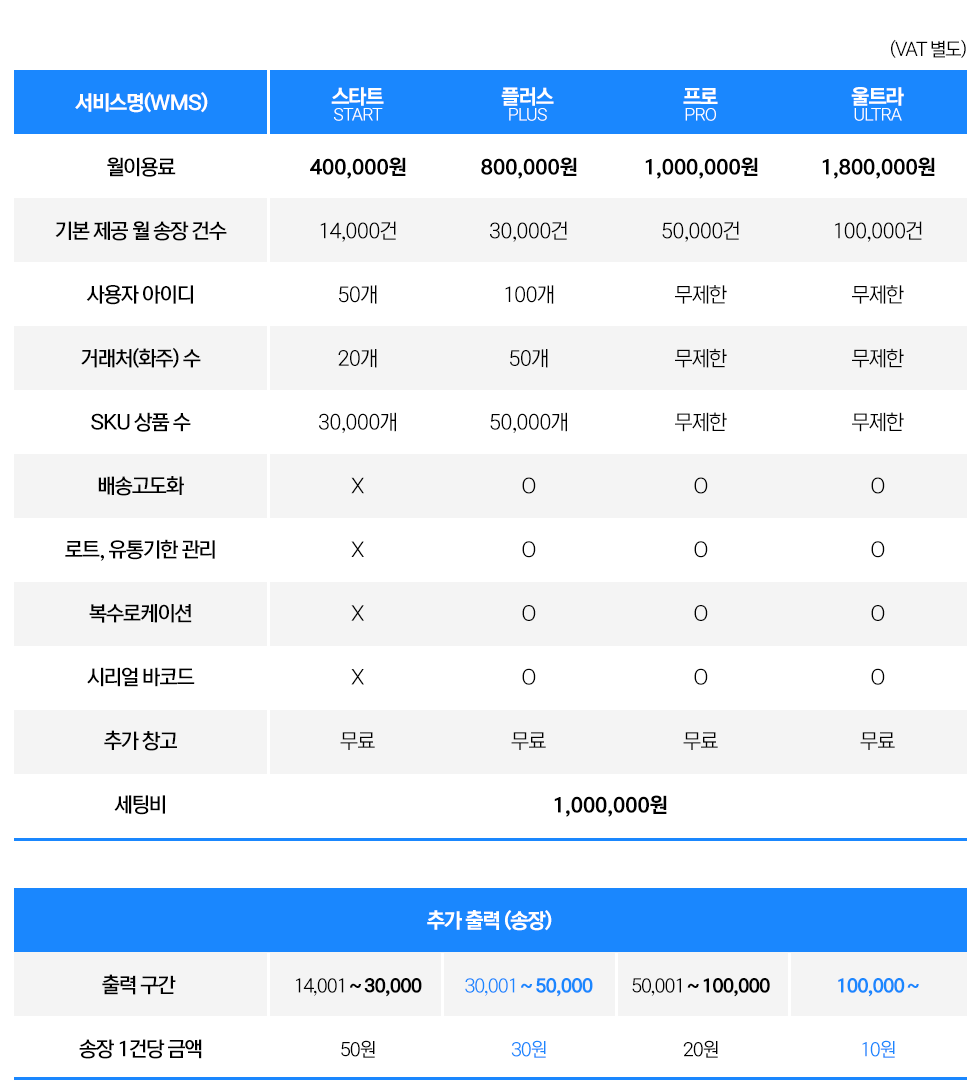Click the 800,000원 price

[528, 167]
